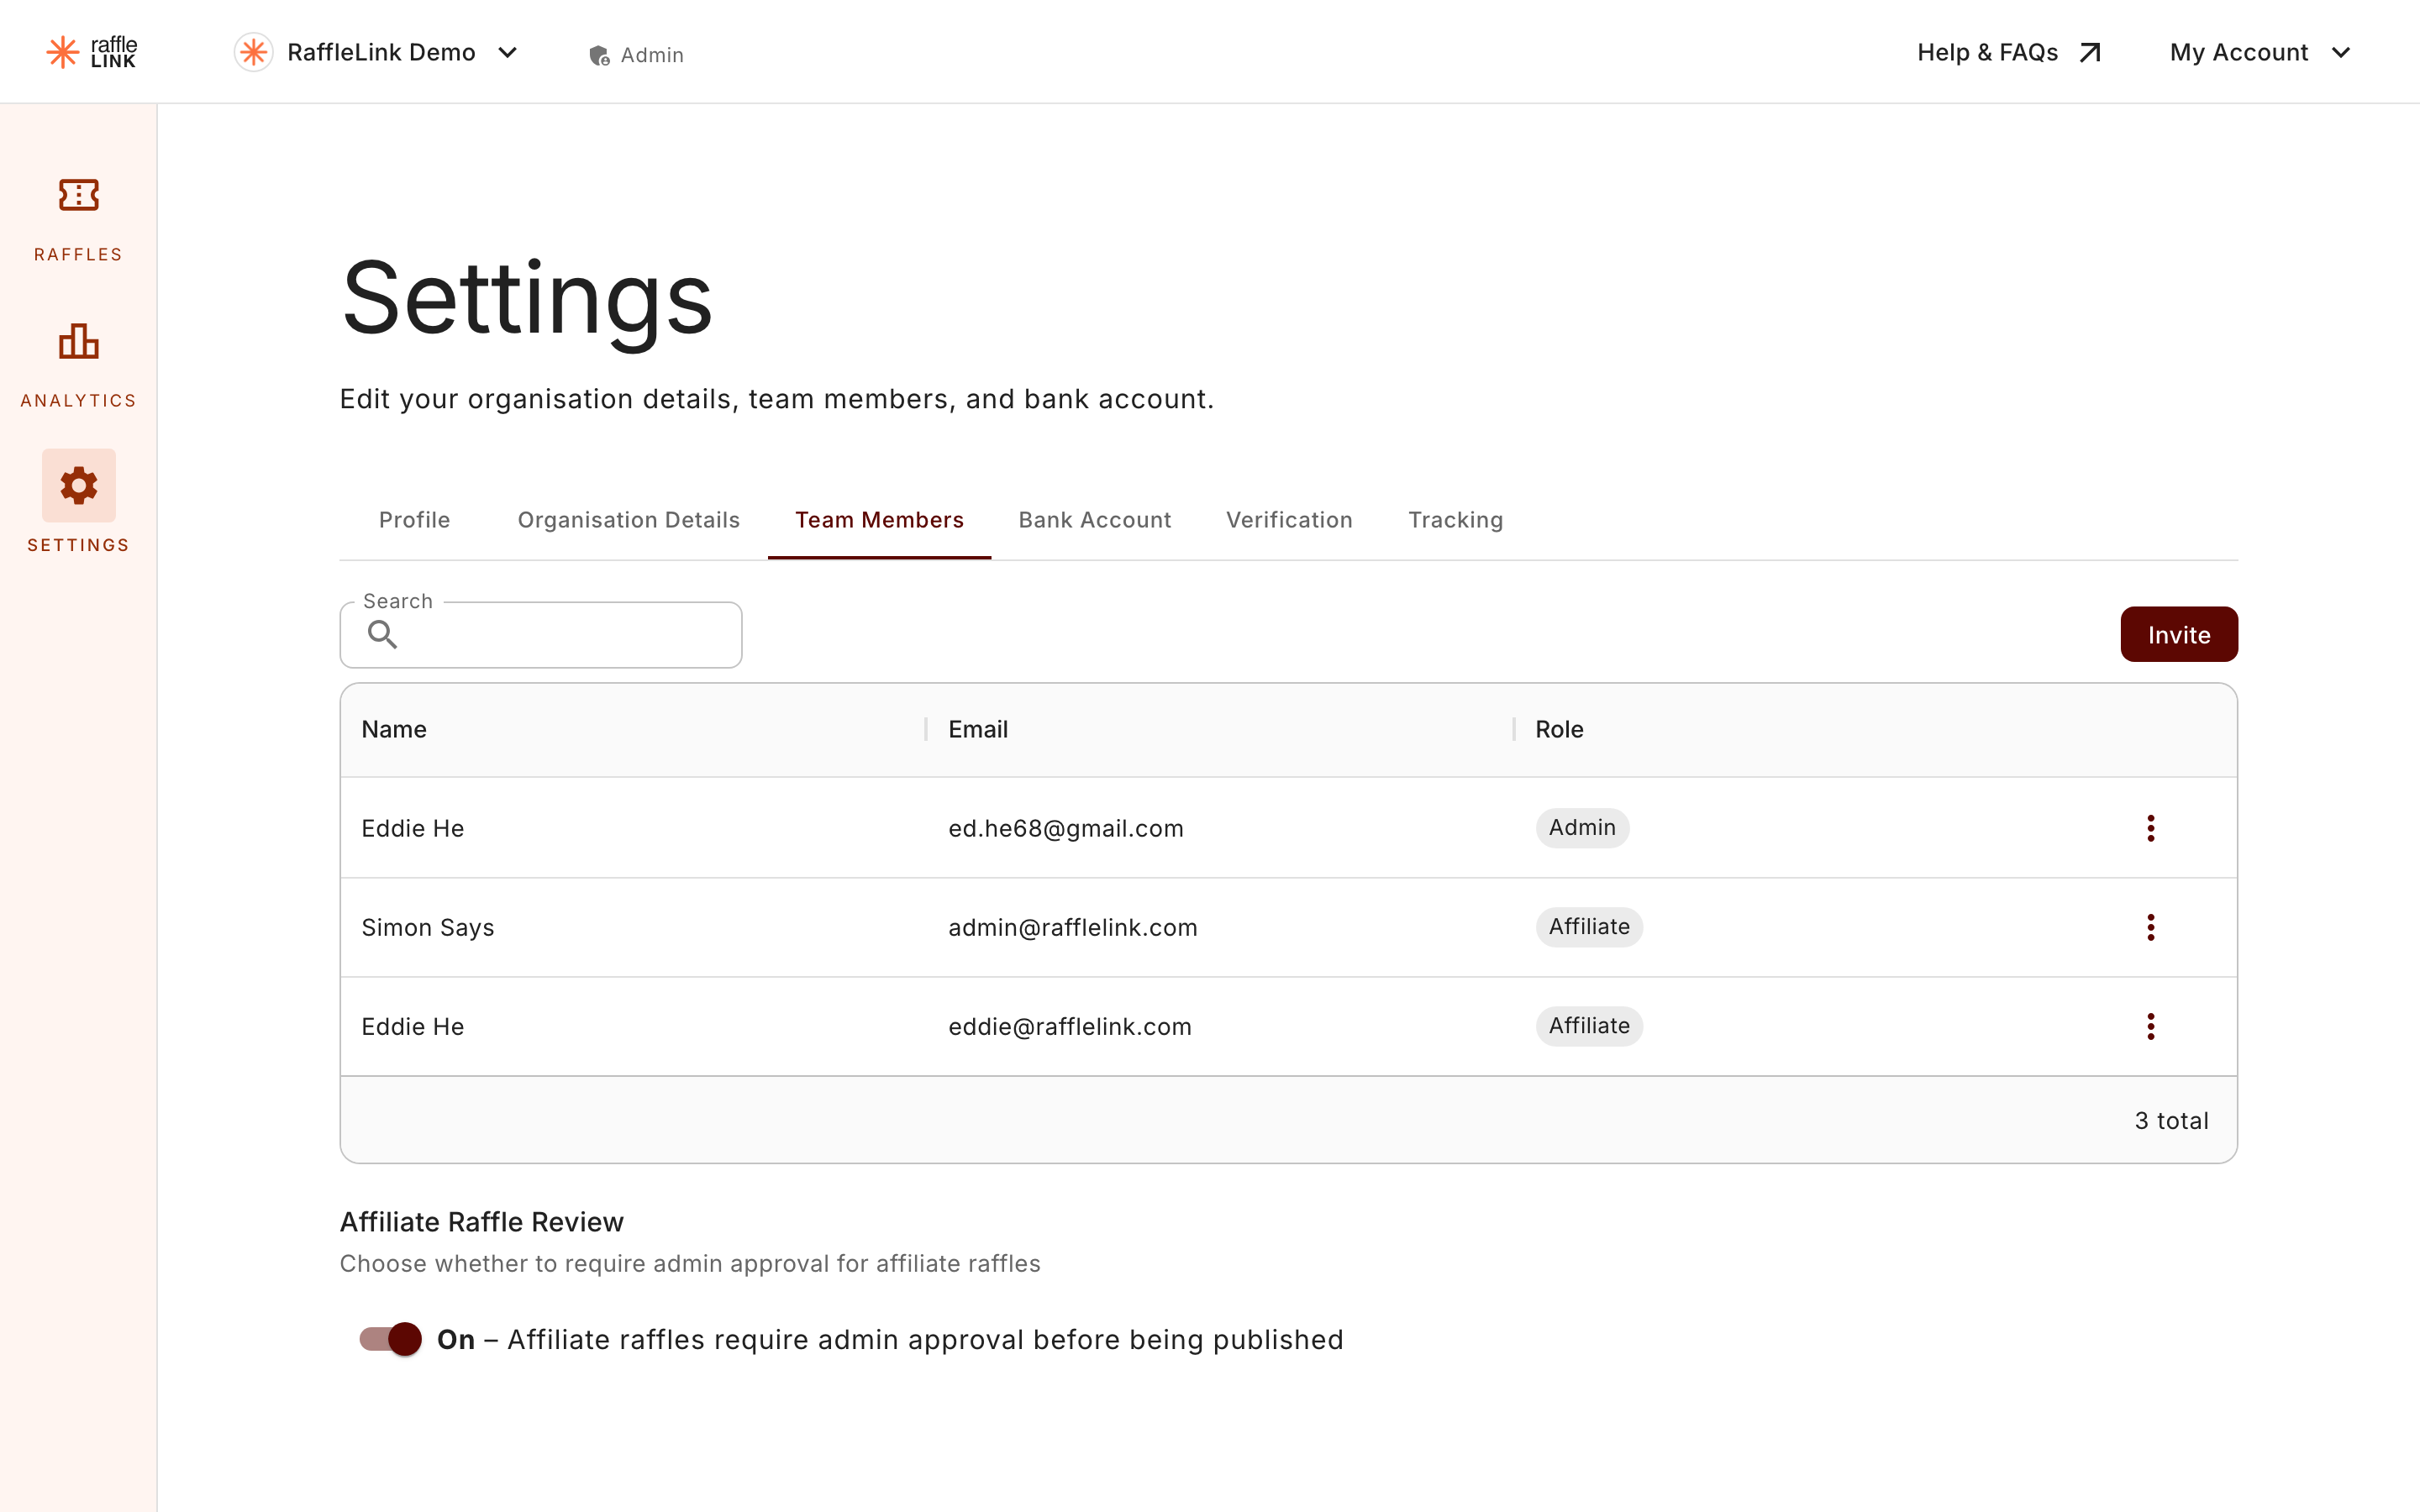Click the SETTINGS sidebar label
The width and height of the screenshot is (2420, 1512).
(x=78, y=545)
